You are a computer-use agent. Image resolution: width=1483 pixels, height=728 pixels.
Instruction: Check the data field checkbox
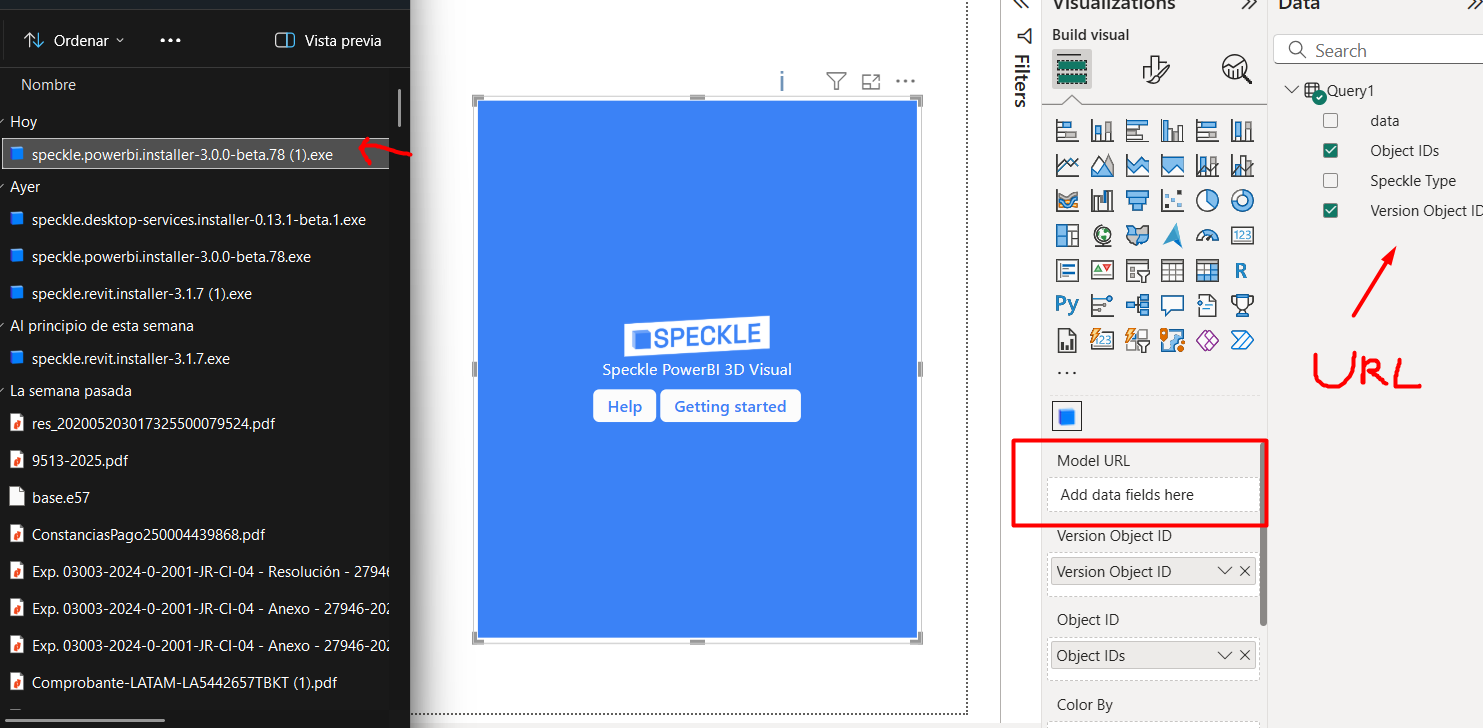1330,121
